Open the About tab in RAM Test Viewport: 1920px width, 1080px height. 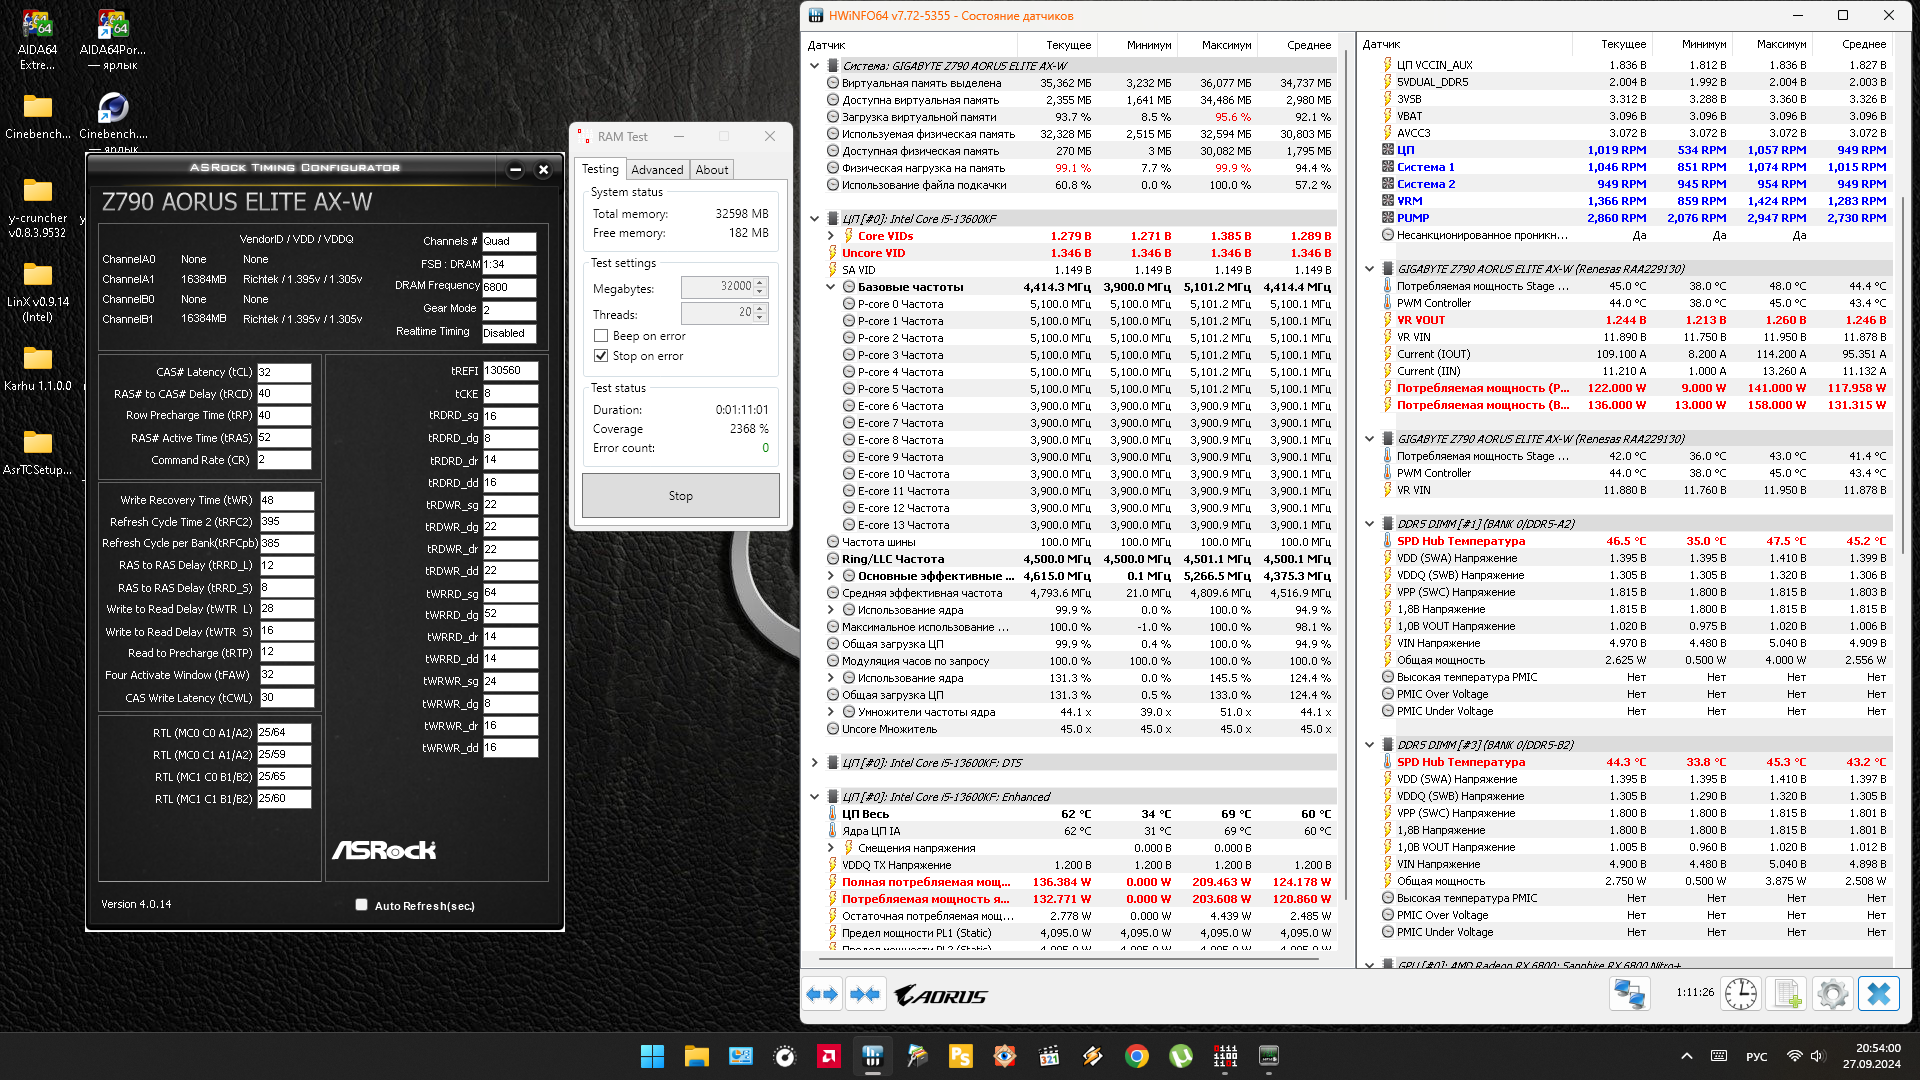tap(712, 170)
